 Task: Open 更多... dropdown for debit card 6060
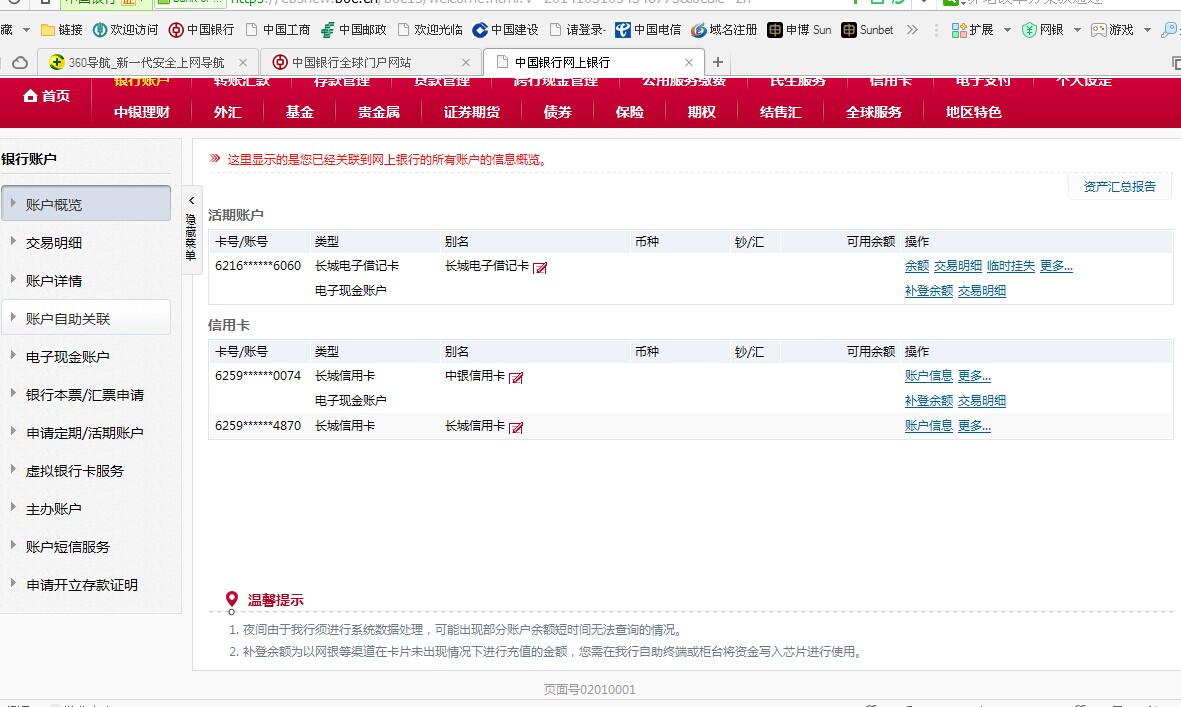pyautogui.click(x=1056, y=266)
